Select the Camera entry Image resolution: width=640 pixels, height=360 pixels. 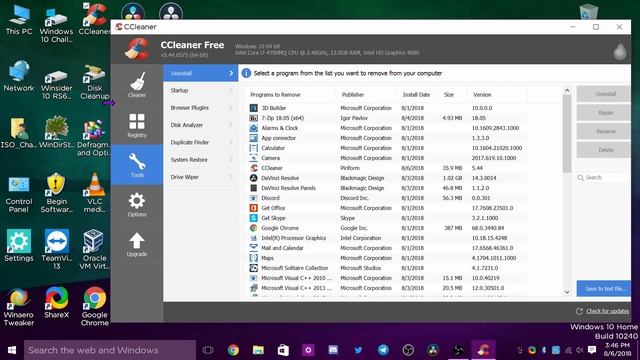(x=386, y=158)
